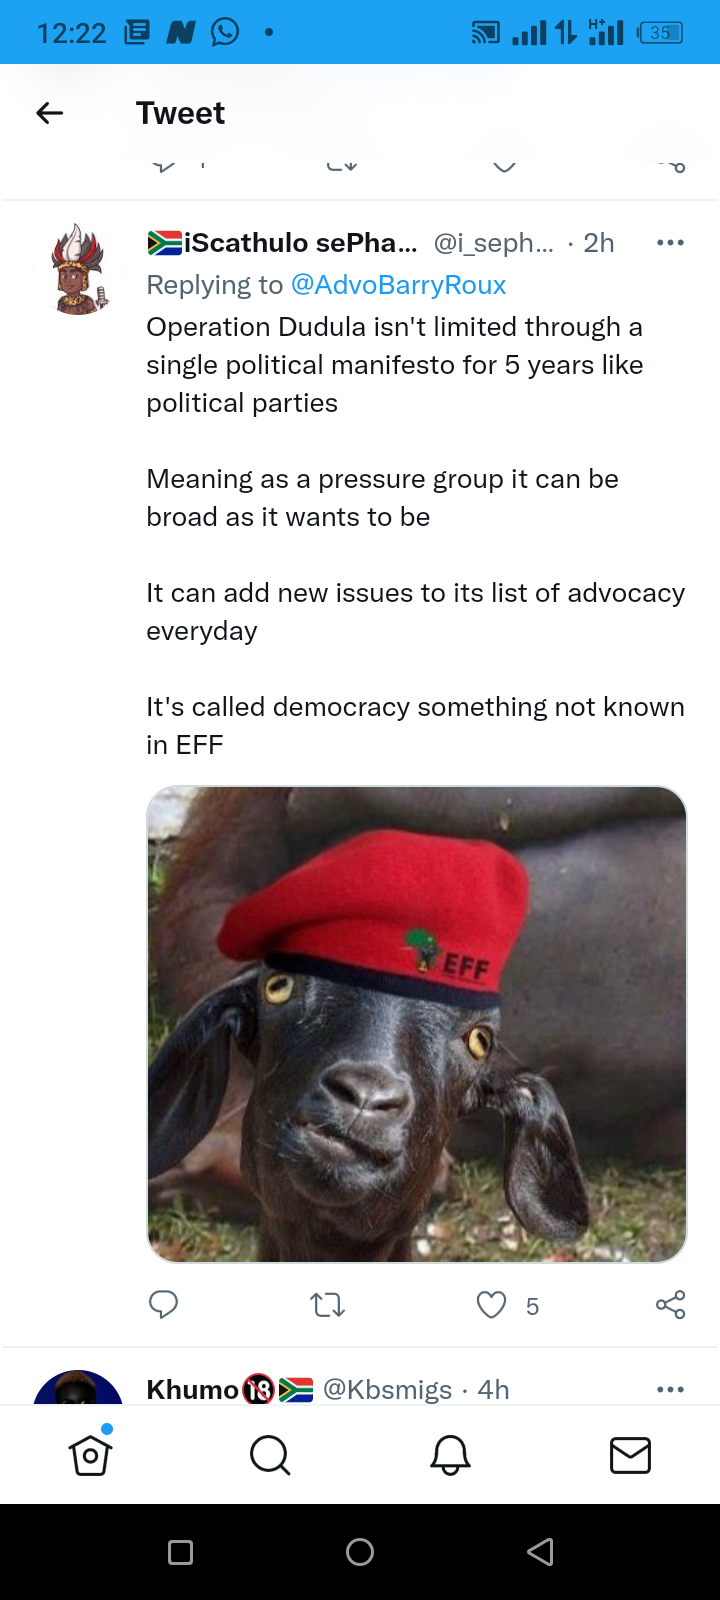Tap the Android back triangle button
The image size is (720, 1600).
coord(540,1552)
